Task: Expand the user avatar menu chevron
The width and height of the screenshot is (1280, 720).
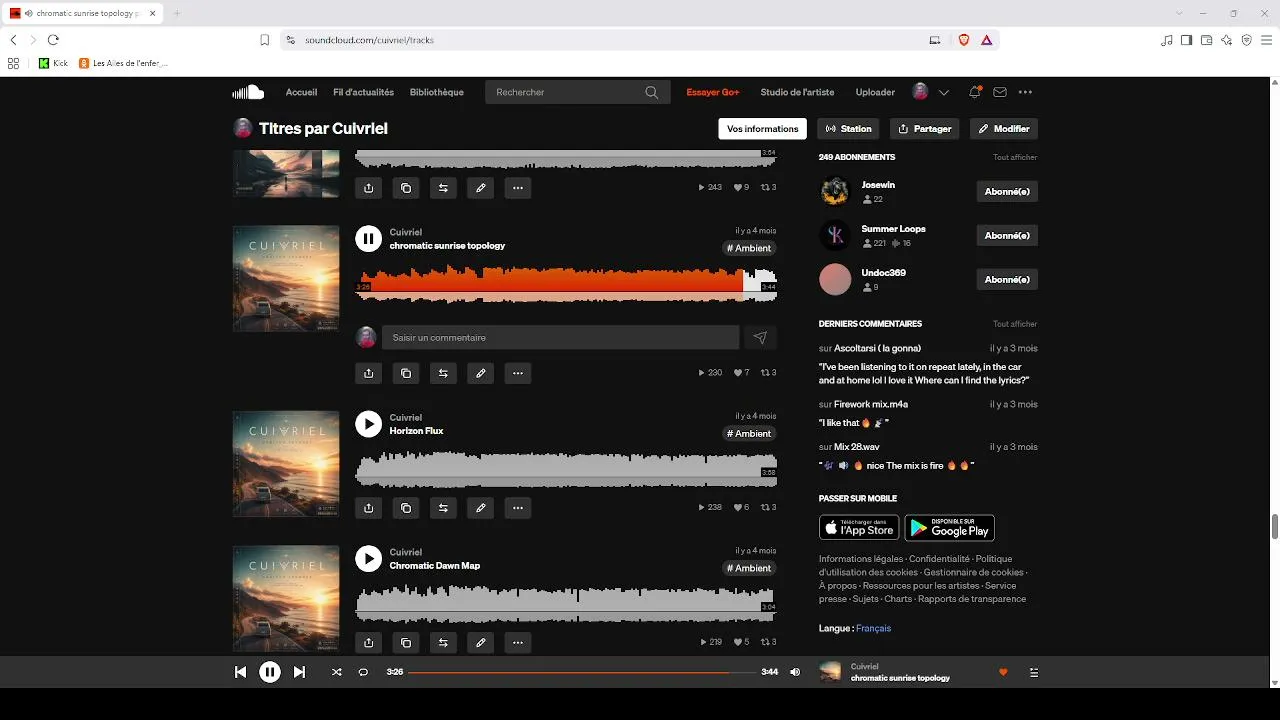Action: coord(944,92)
